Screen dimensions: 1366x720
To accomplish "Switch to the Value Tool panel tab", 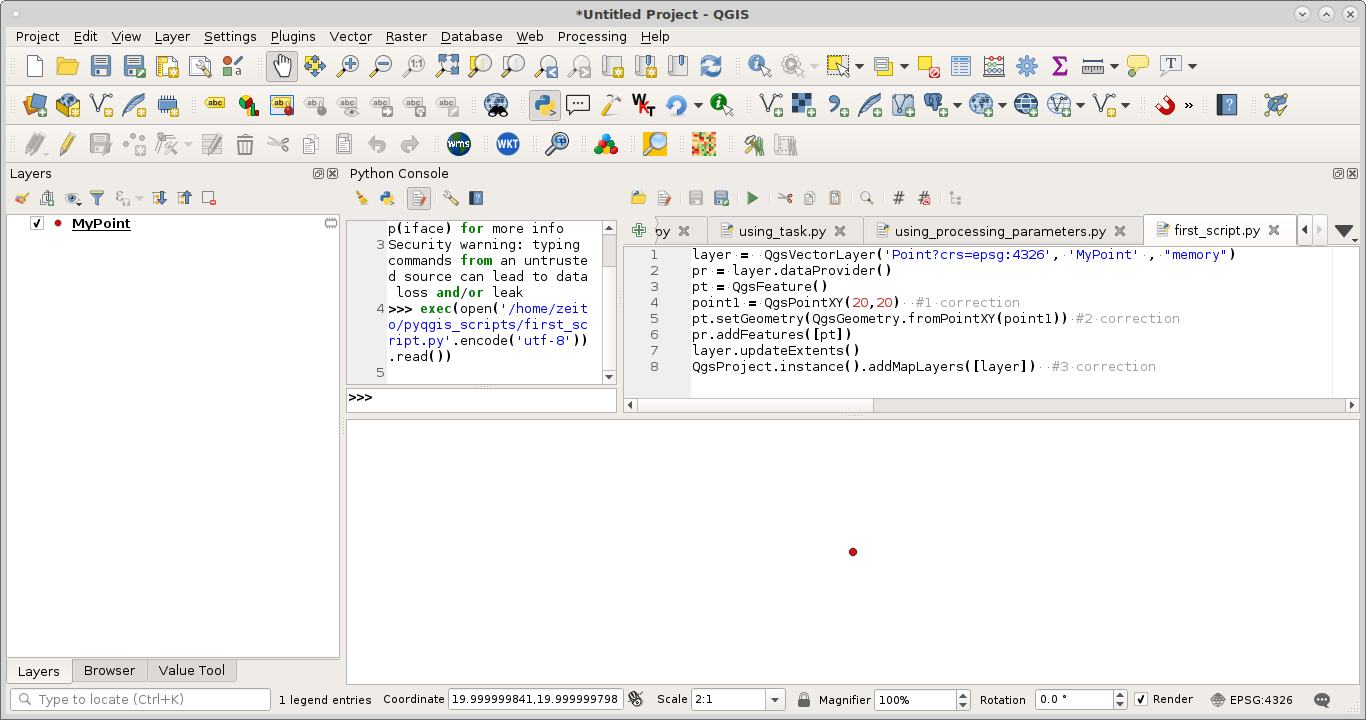I will 192,671.
